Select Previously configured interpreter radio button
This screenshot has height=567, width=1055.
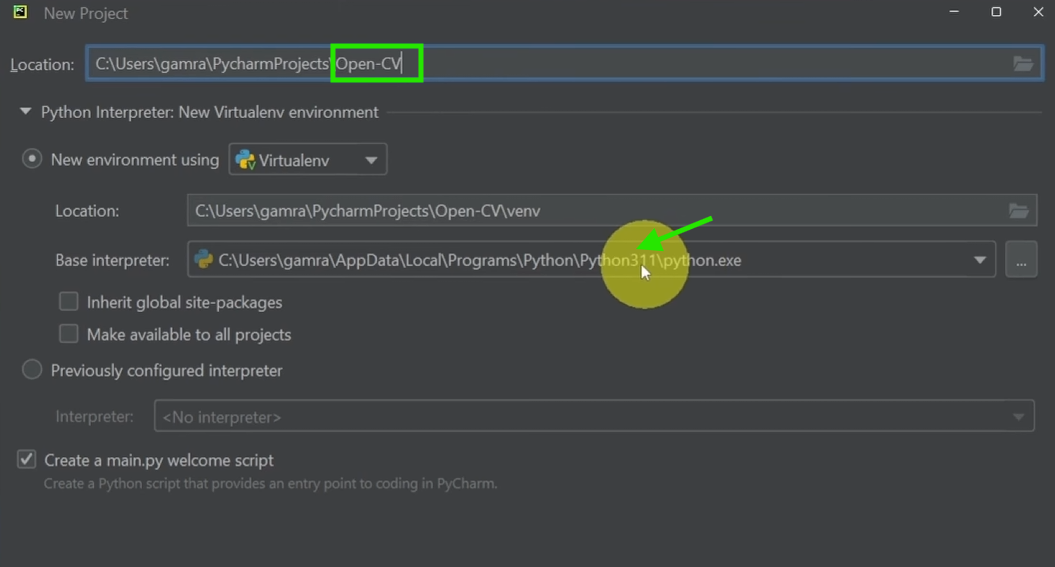pos(32,369)
